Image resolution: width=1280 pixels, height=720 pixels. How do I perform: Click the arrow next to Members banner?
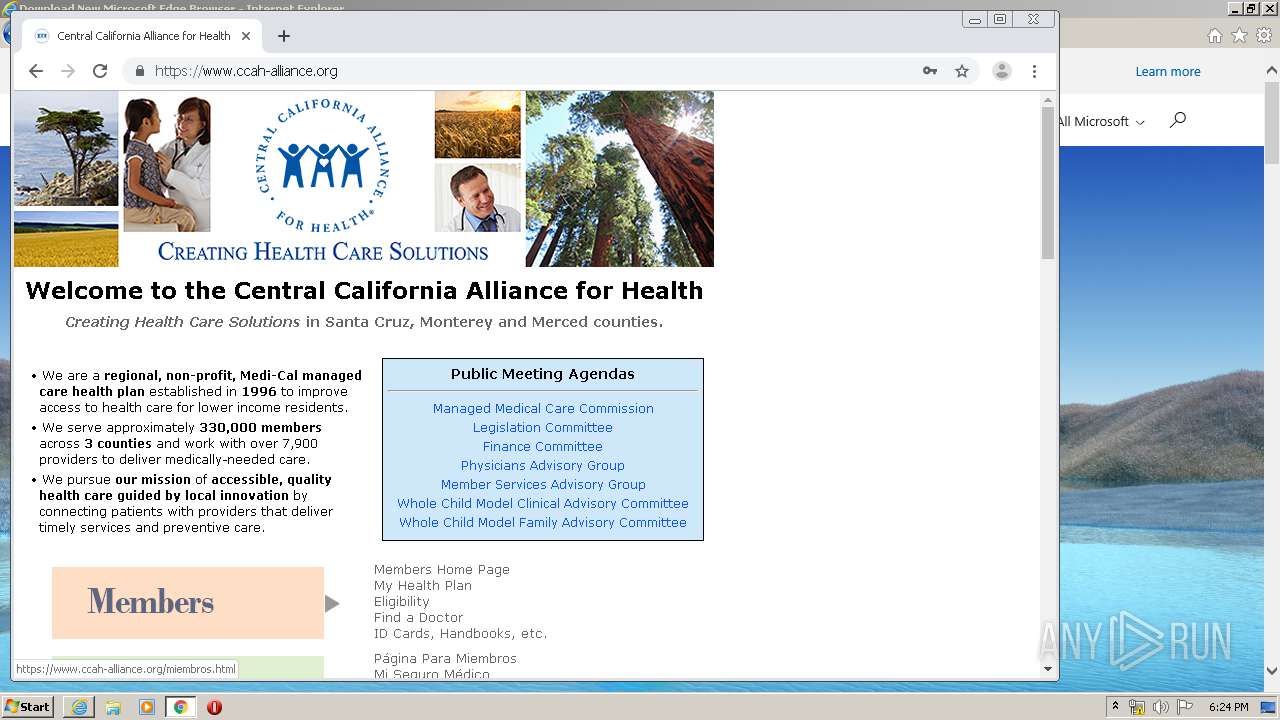332,604
